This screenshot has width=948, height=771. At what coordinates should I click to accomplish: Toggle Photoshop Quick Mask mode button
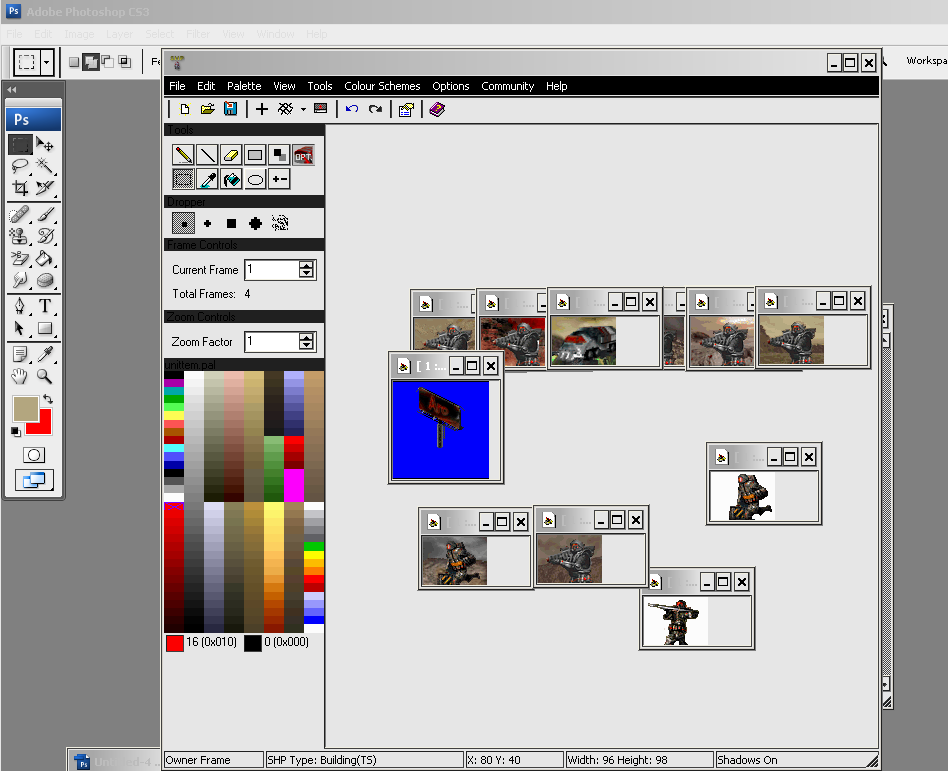coord(34,455)
